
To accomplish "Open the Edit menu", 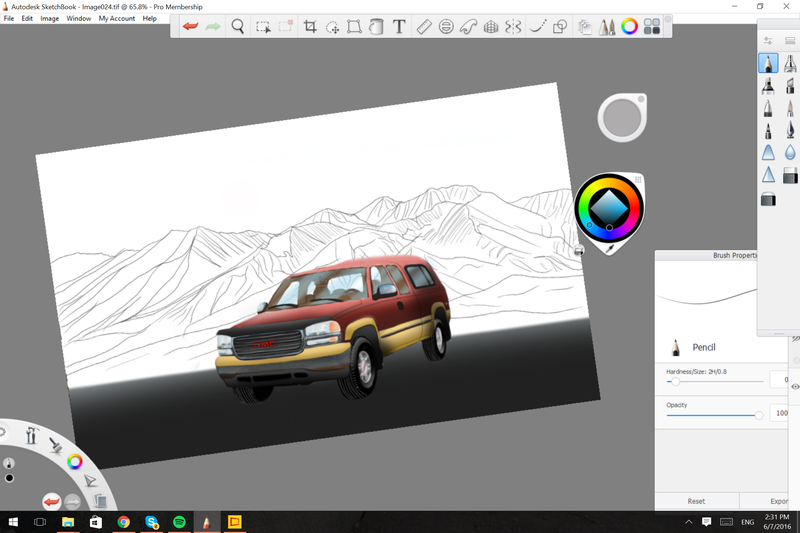I will [x=27, y=18].
